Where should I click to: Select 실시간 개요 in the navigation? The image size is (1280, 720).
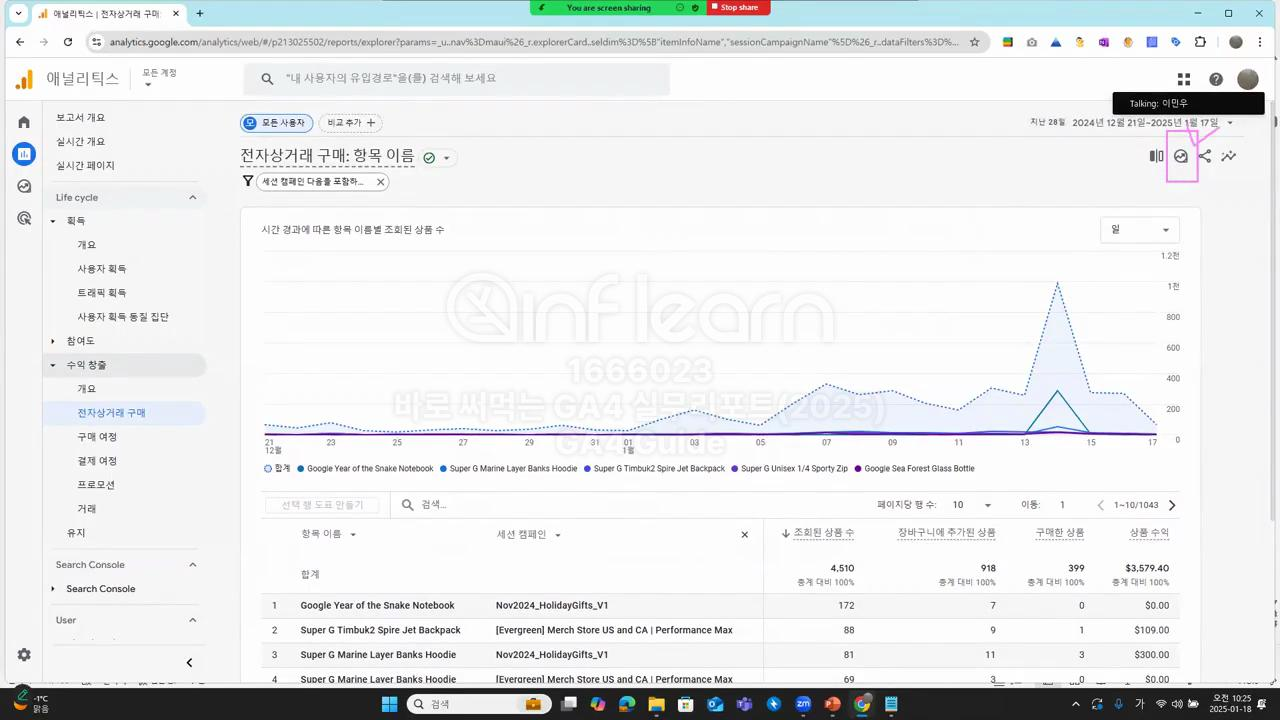tap(80, 142)
